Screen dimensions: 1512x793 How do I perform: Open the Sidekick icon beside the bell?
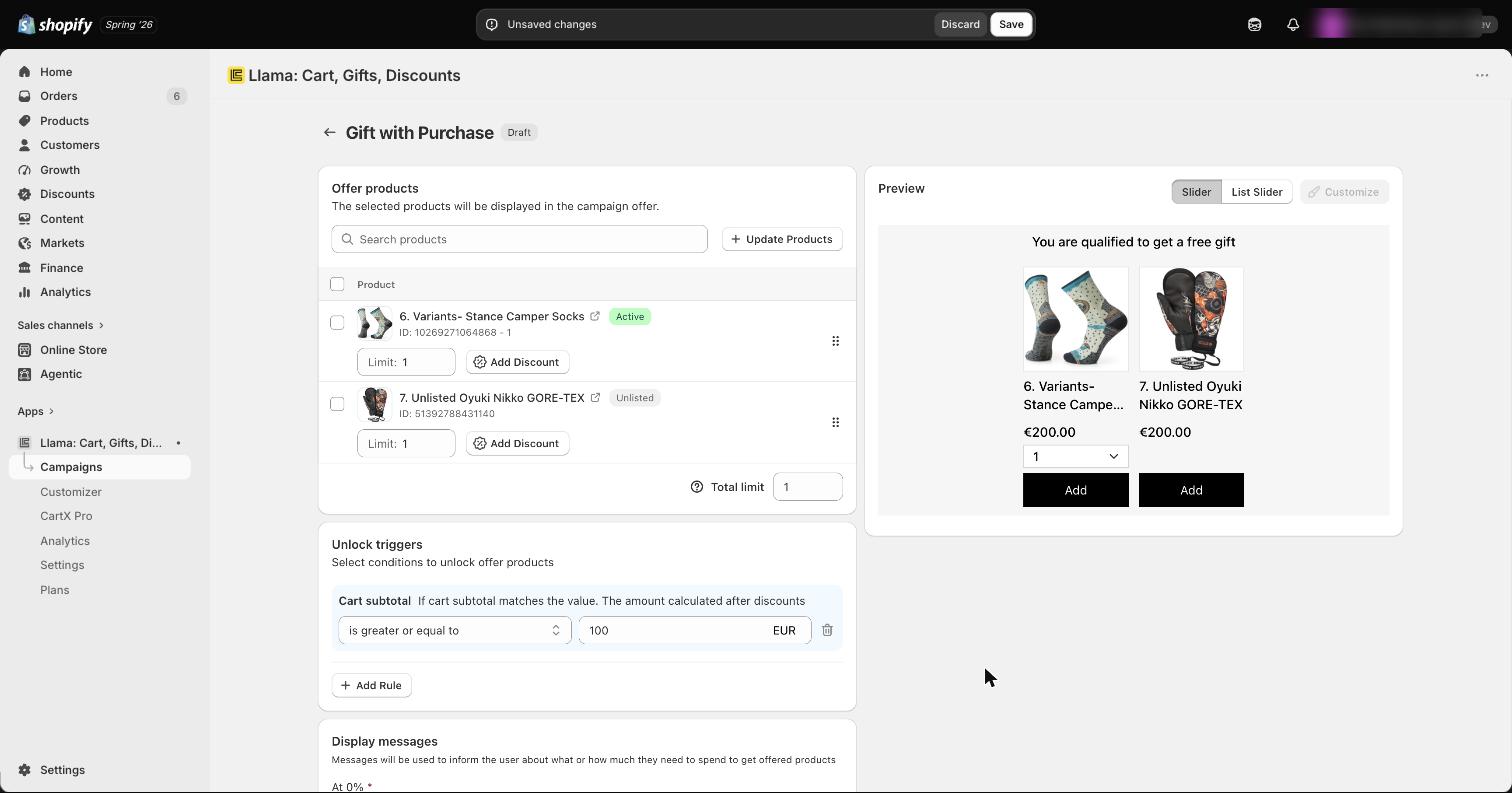pyautogui.click(x=1254, y=24)
